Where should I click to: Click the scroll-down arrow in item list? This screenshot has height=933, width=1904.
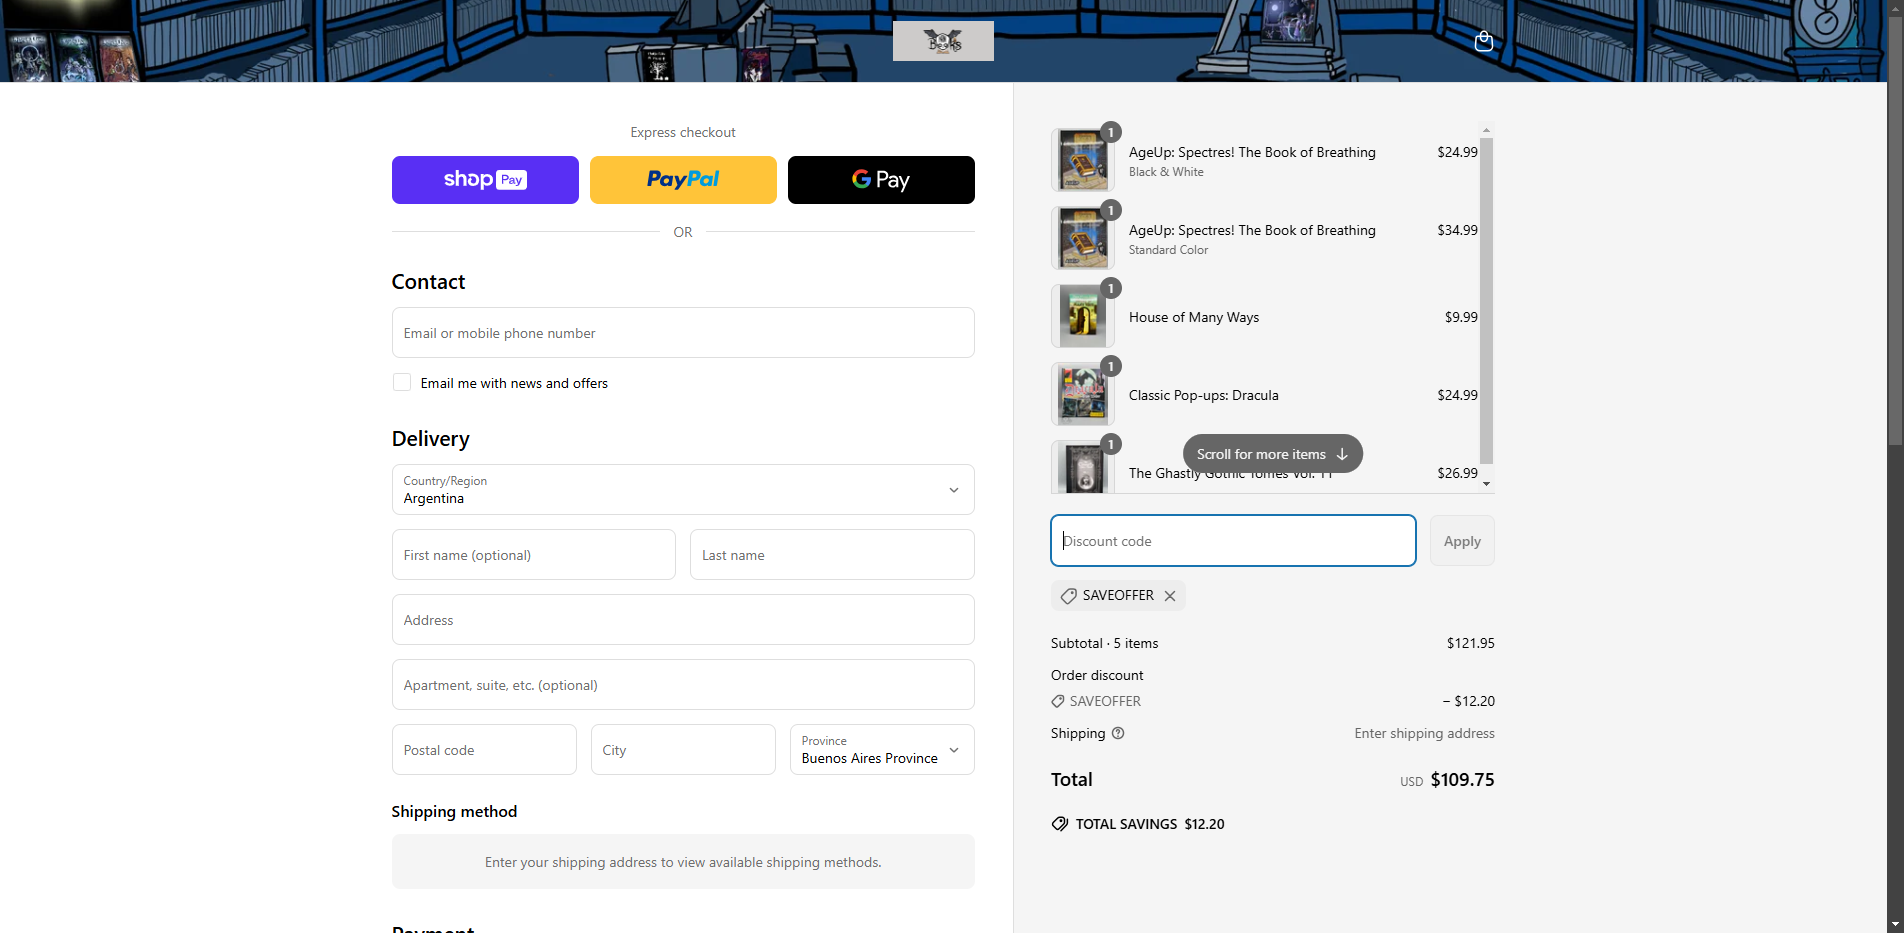[x=1487, y=484]
